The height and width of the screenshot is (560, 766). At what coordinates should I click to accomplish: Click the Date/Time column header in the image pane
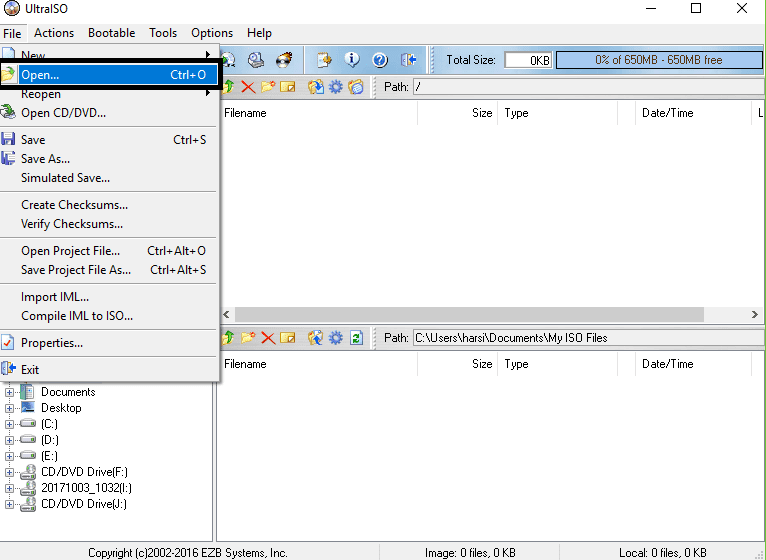[693, 113]
